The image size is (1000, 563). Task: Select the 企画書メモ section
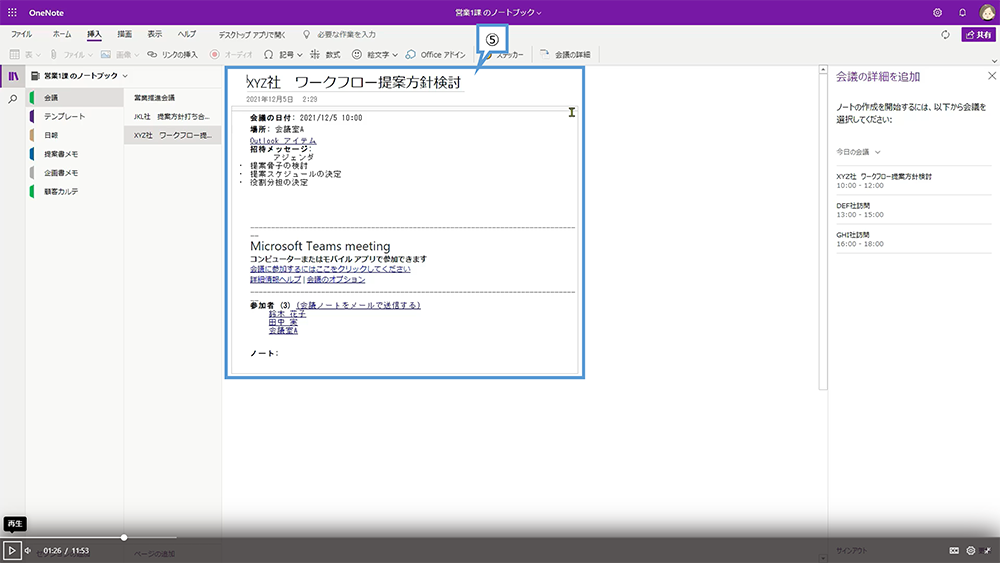point(75,173)
